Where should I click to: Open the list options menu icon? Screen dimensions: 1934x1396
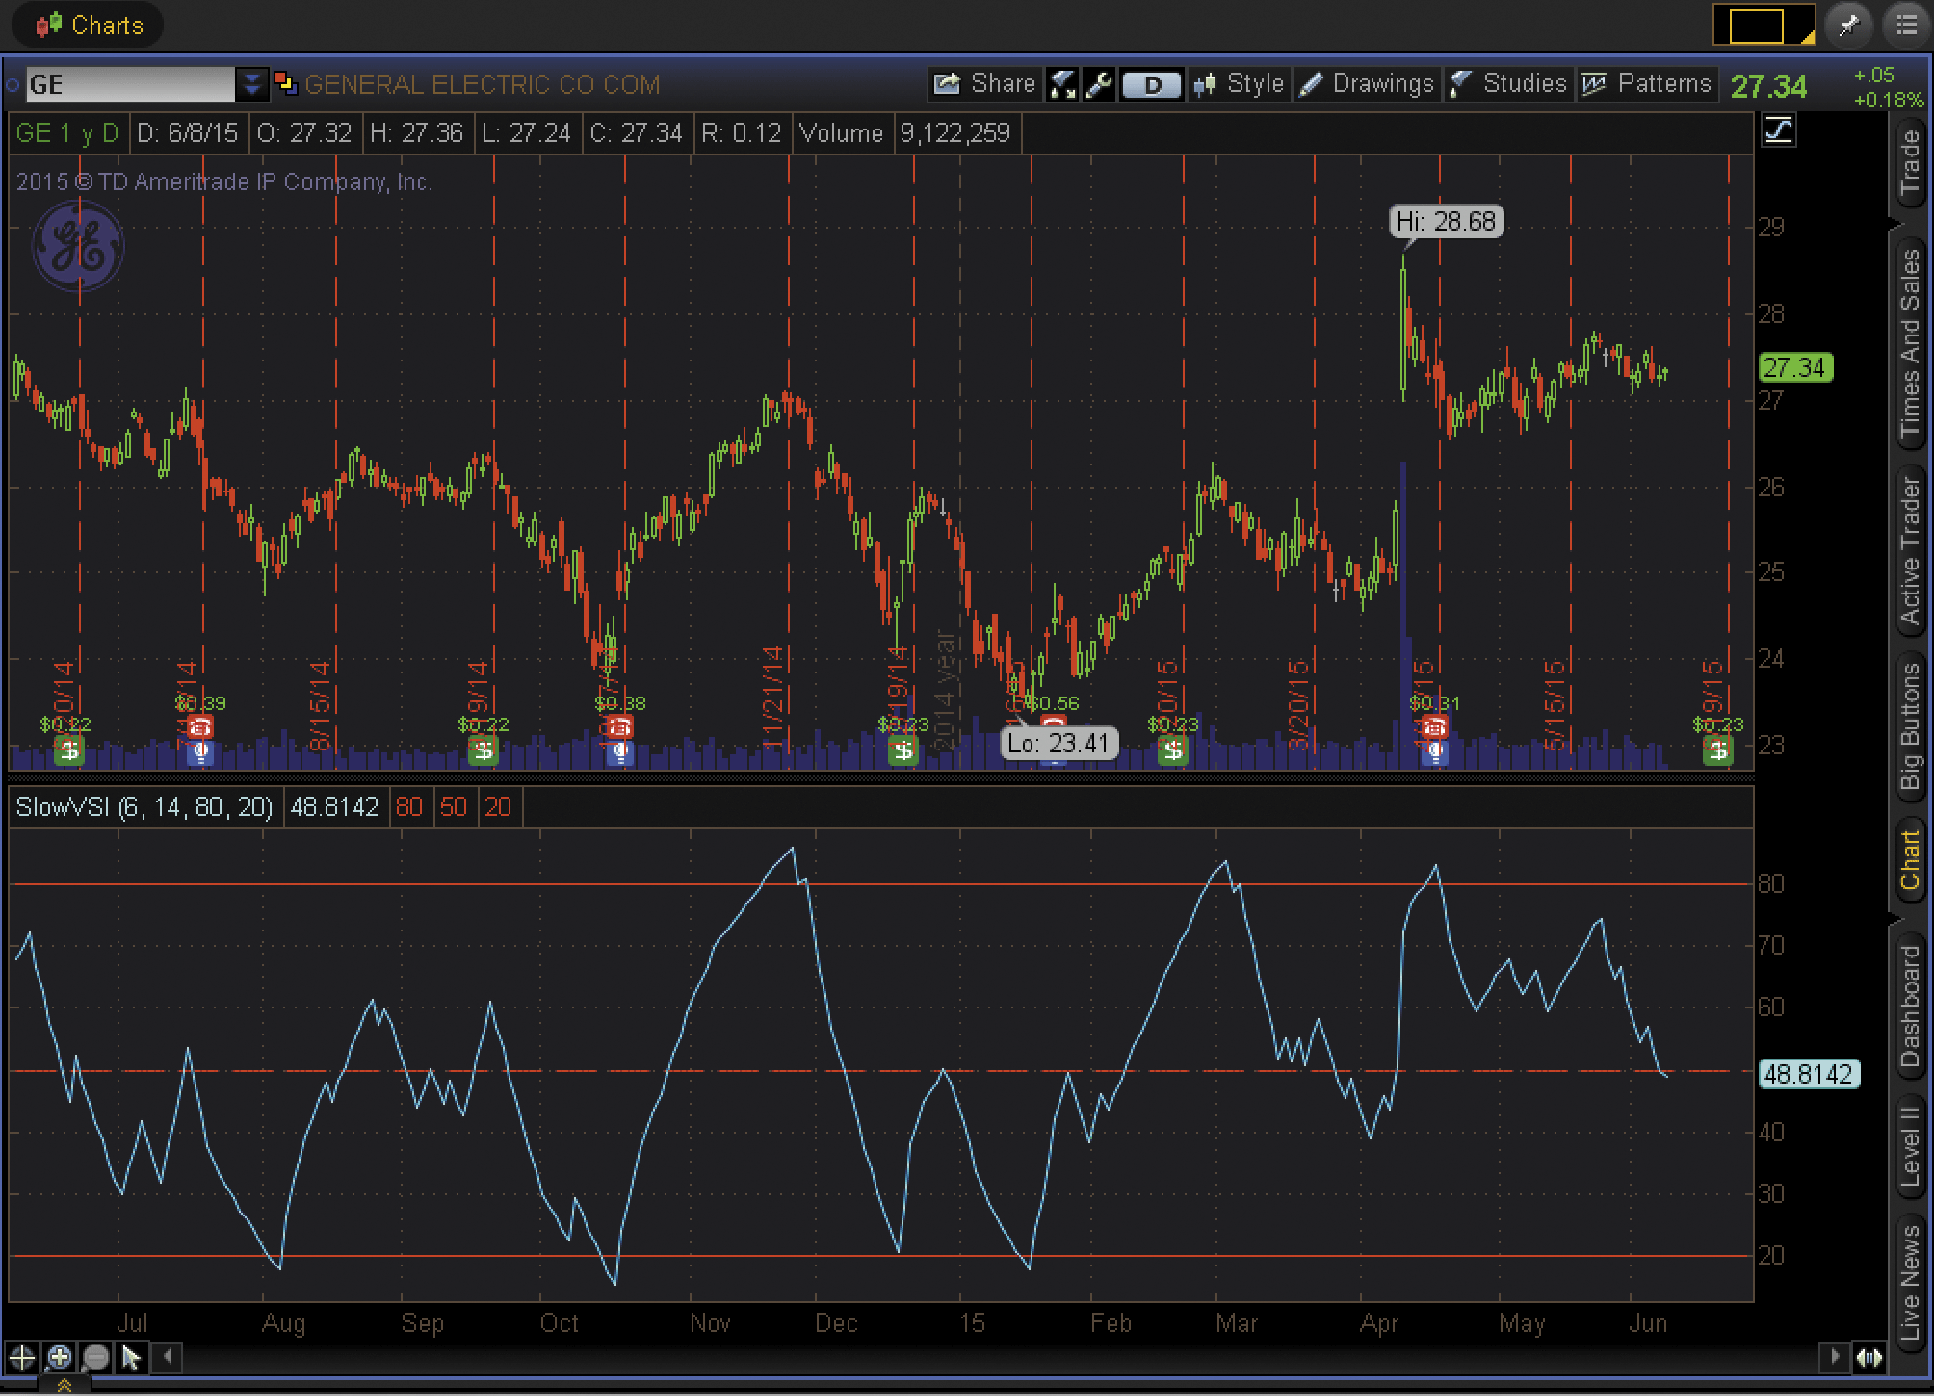click(1906, 25)
